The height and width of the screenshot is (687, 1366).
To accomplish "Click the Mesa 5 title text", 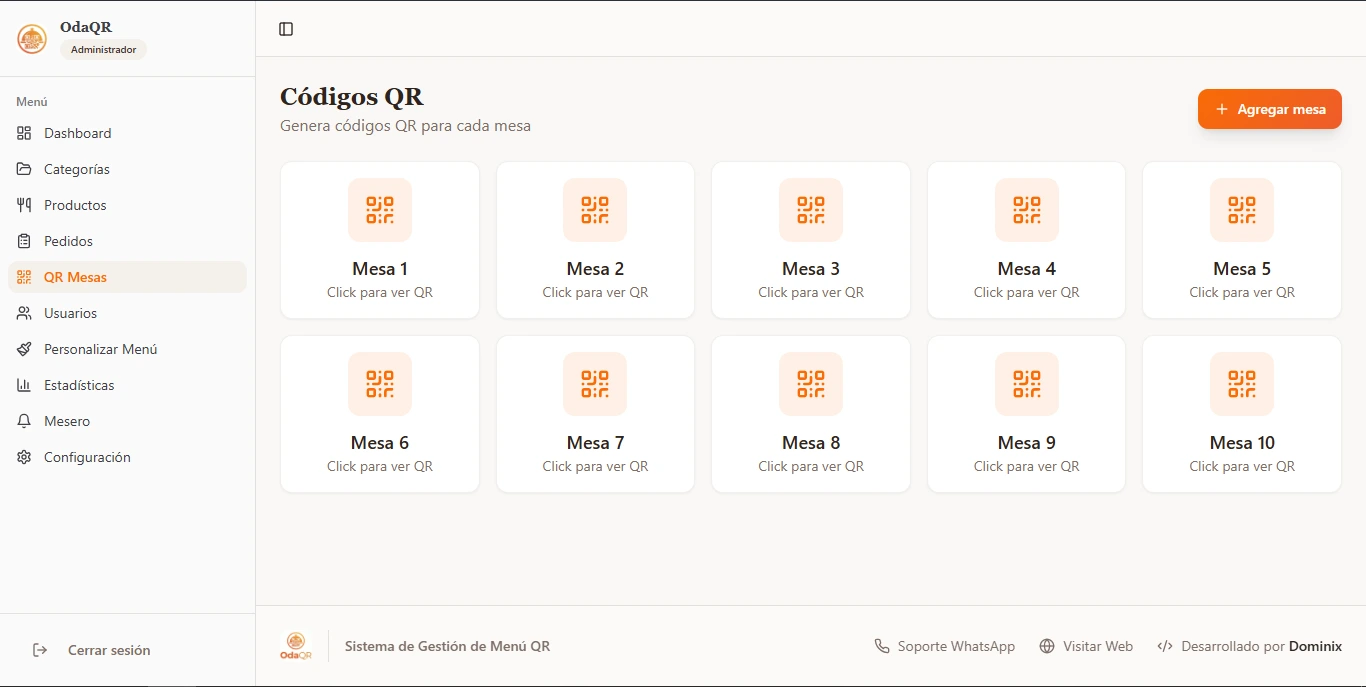I will [1242, 269].
